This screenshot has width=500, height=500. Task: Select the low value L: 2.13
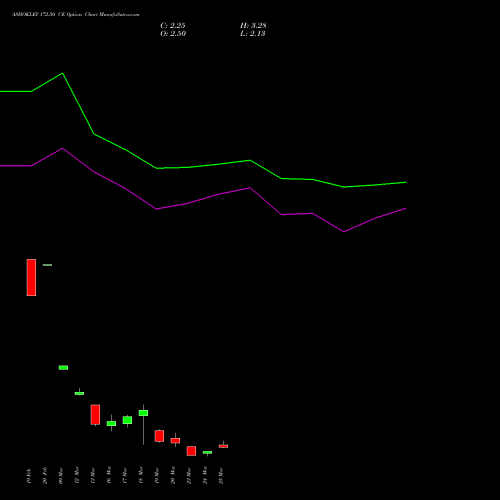point(253,34)
